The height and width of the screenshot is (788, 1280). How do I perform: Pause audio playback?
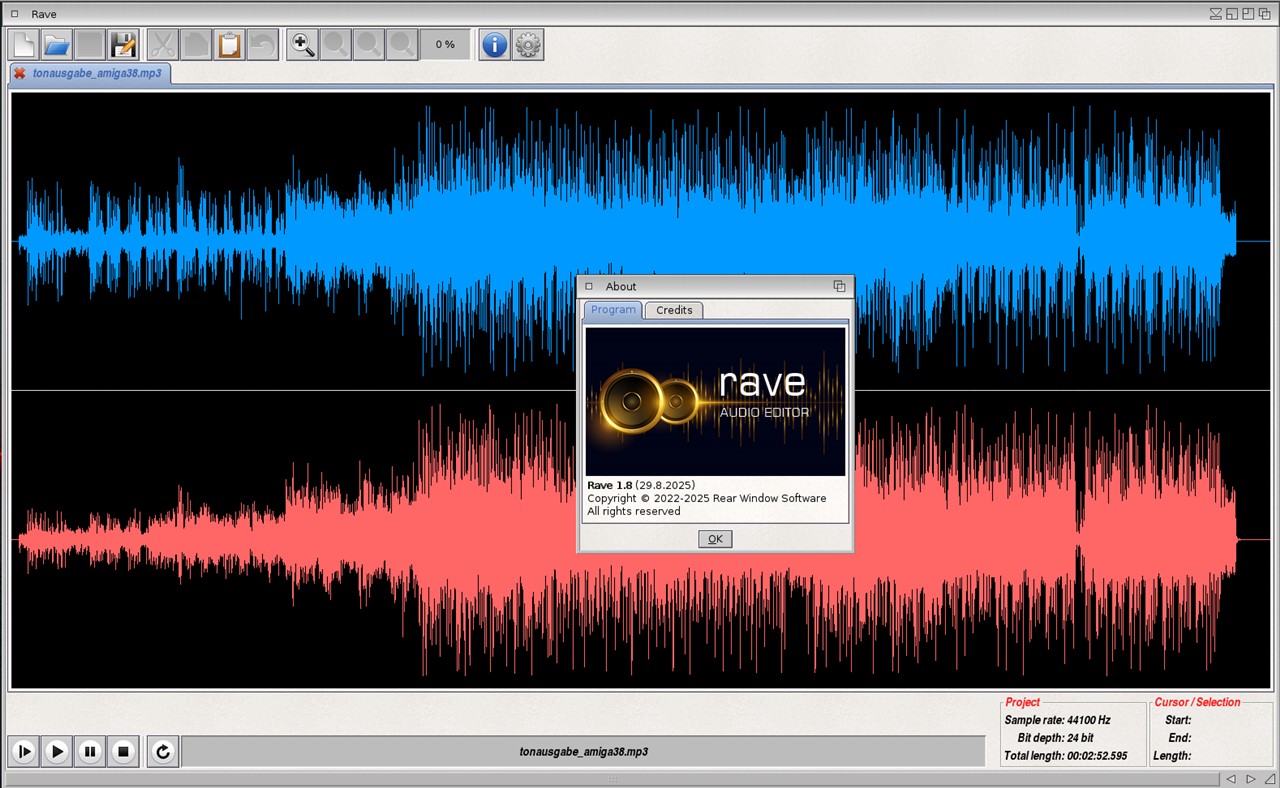90,751
